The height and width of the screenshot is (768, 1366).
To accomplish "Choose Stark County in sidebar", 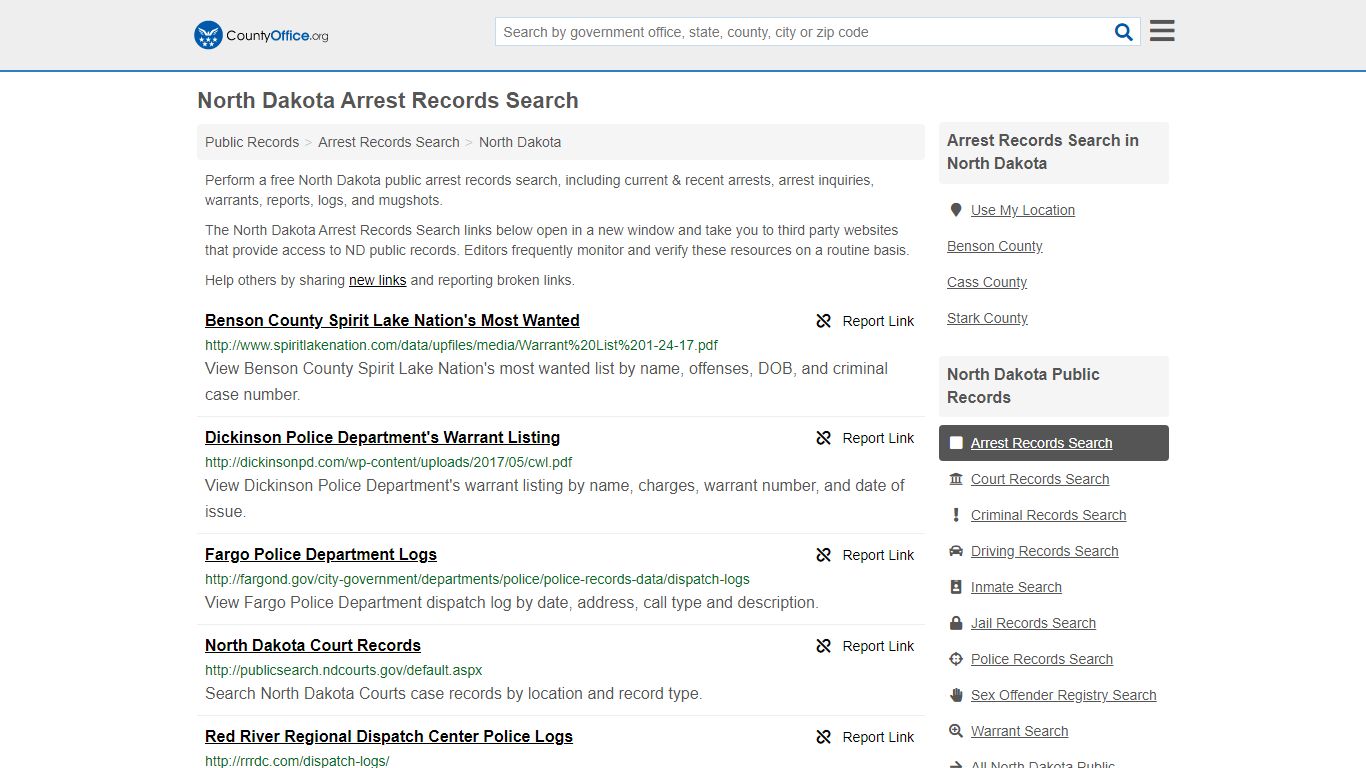I will pyautogui.click(x=987, y=318).
